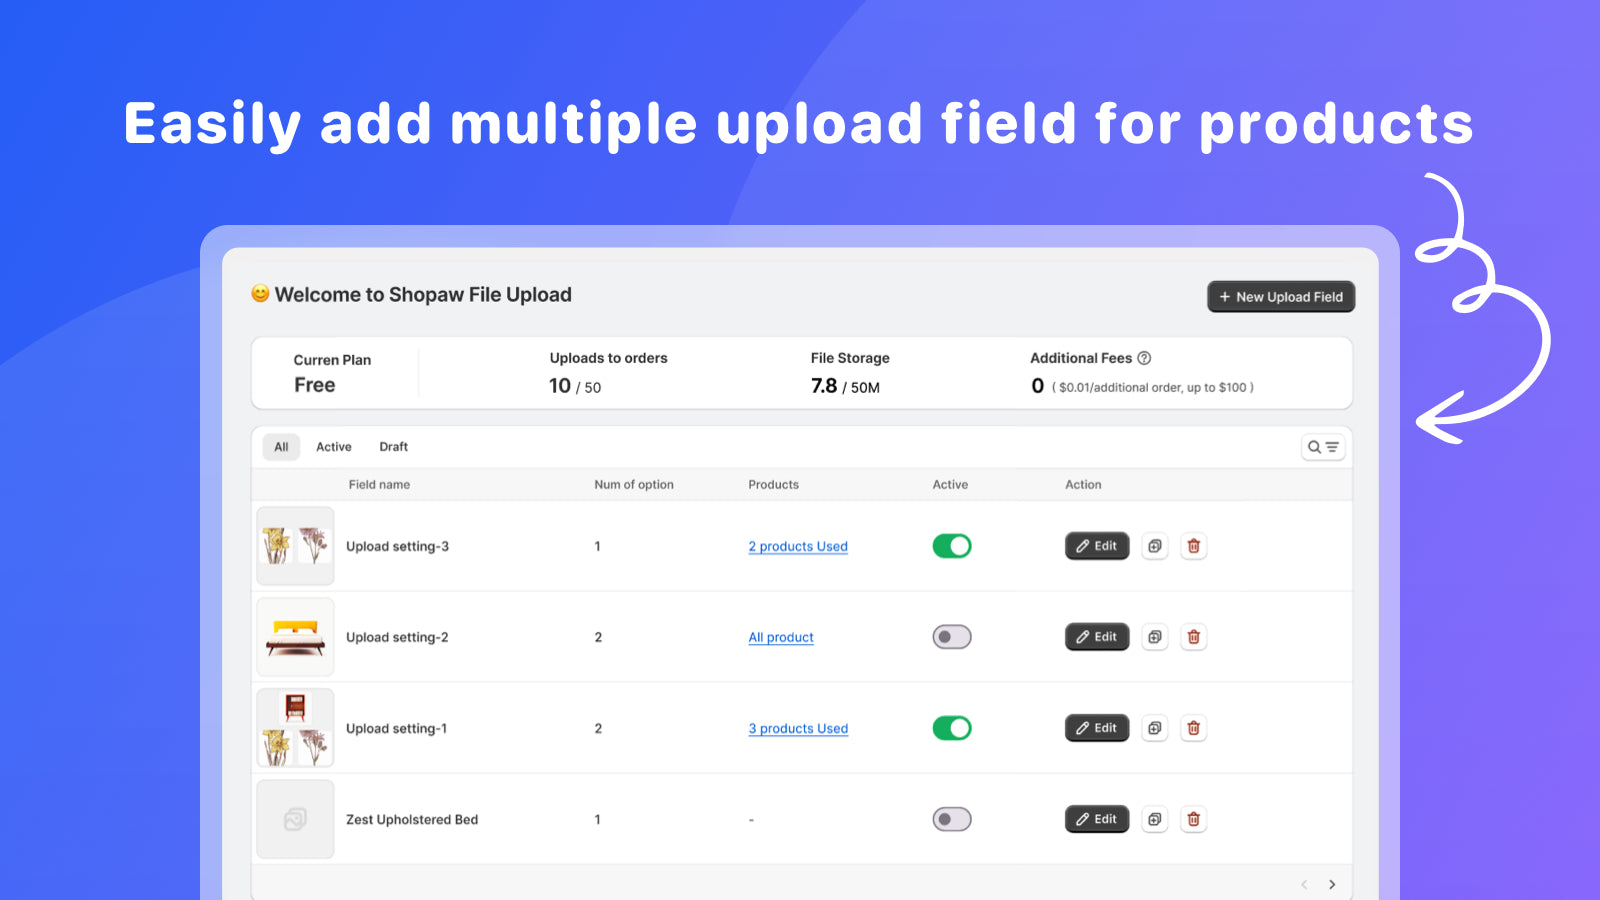Open the 2 products Used link

tap(798, 546)
